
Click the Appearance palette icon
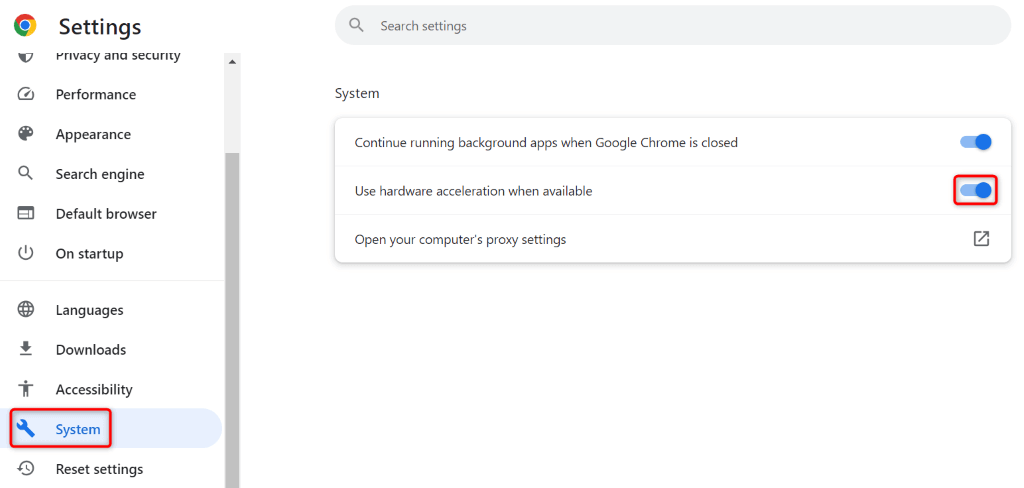click(26, 134)
